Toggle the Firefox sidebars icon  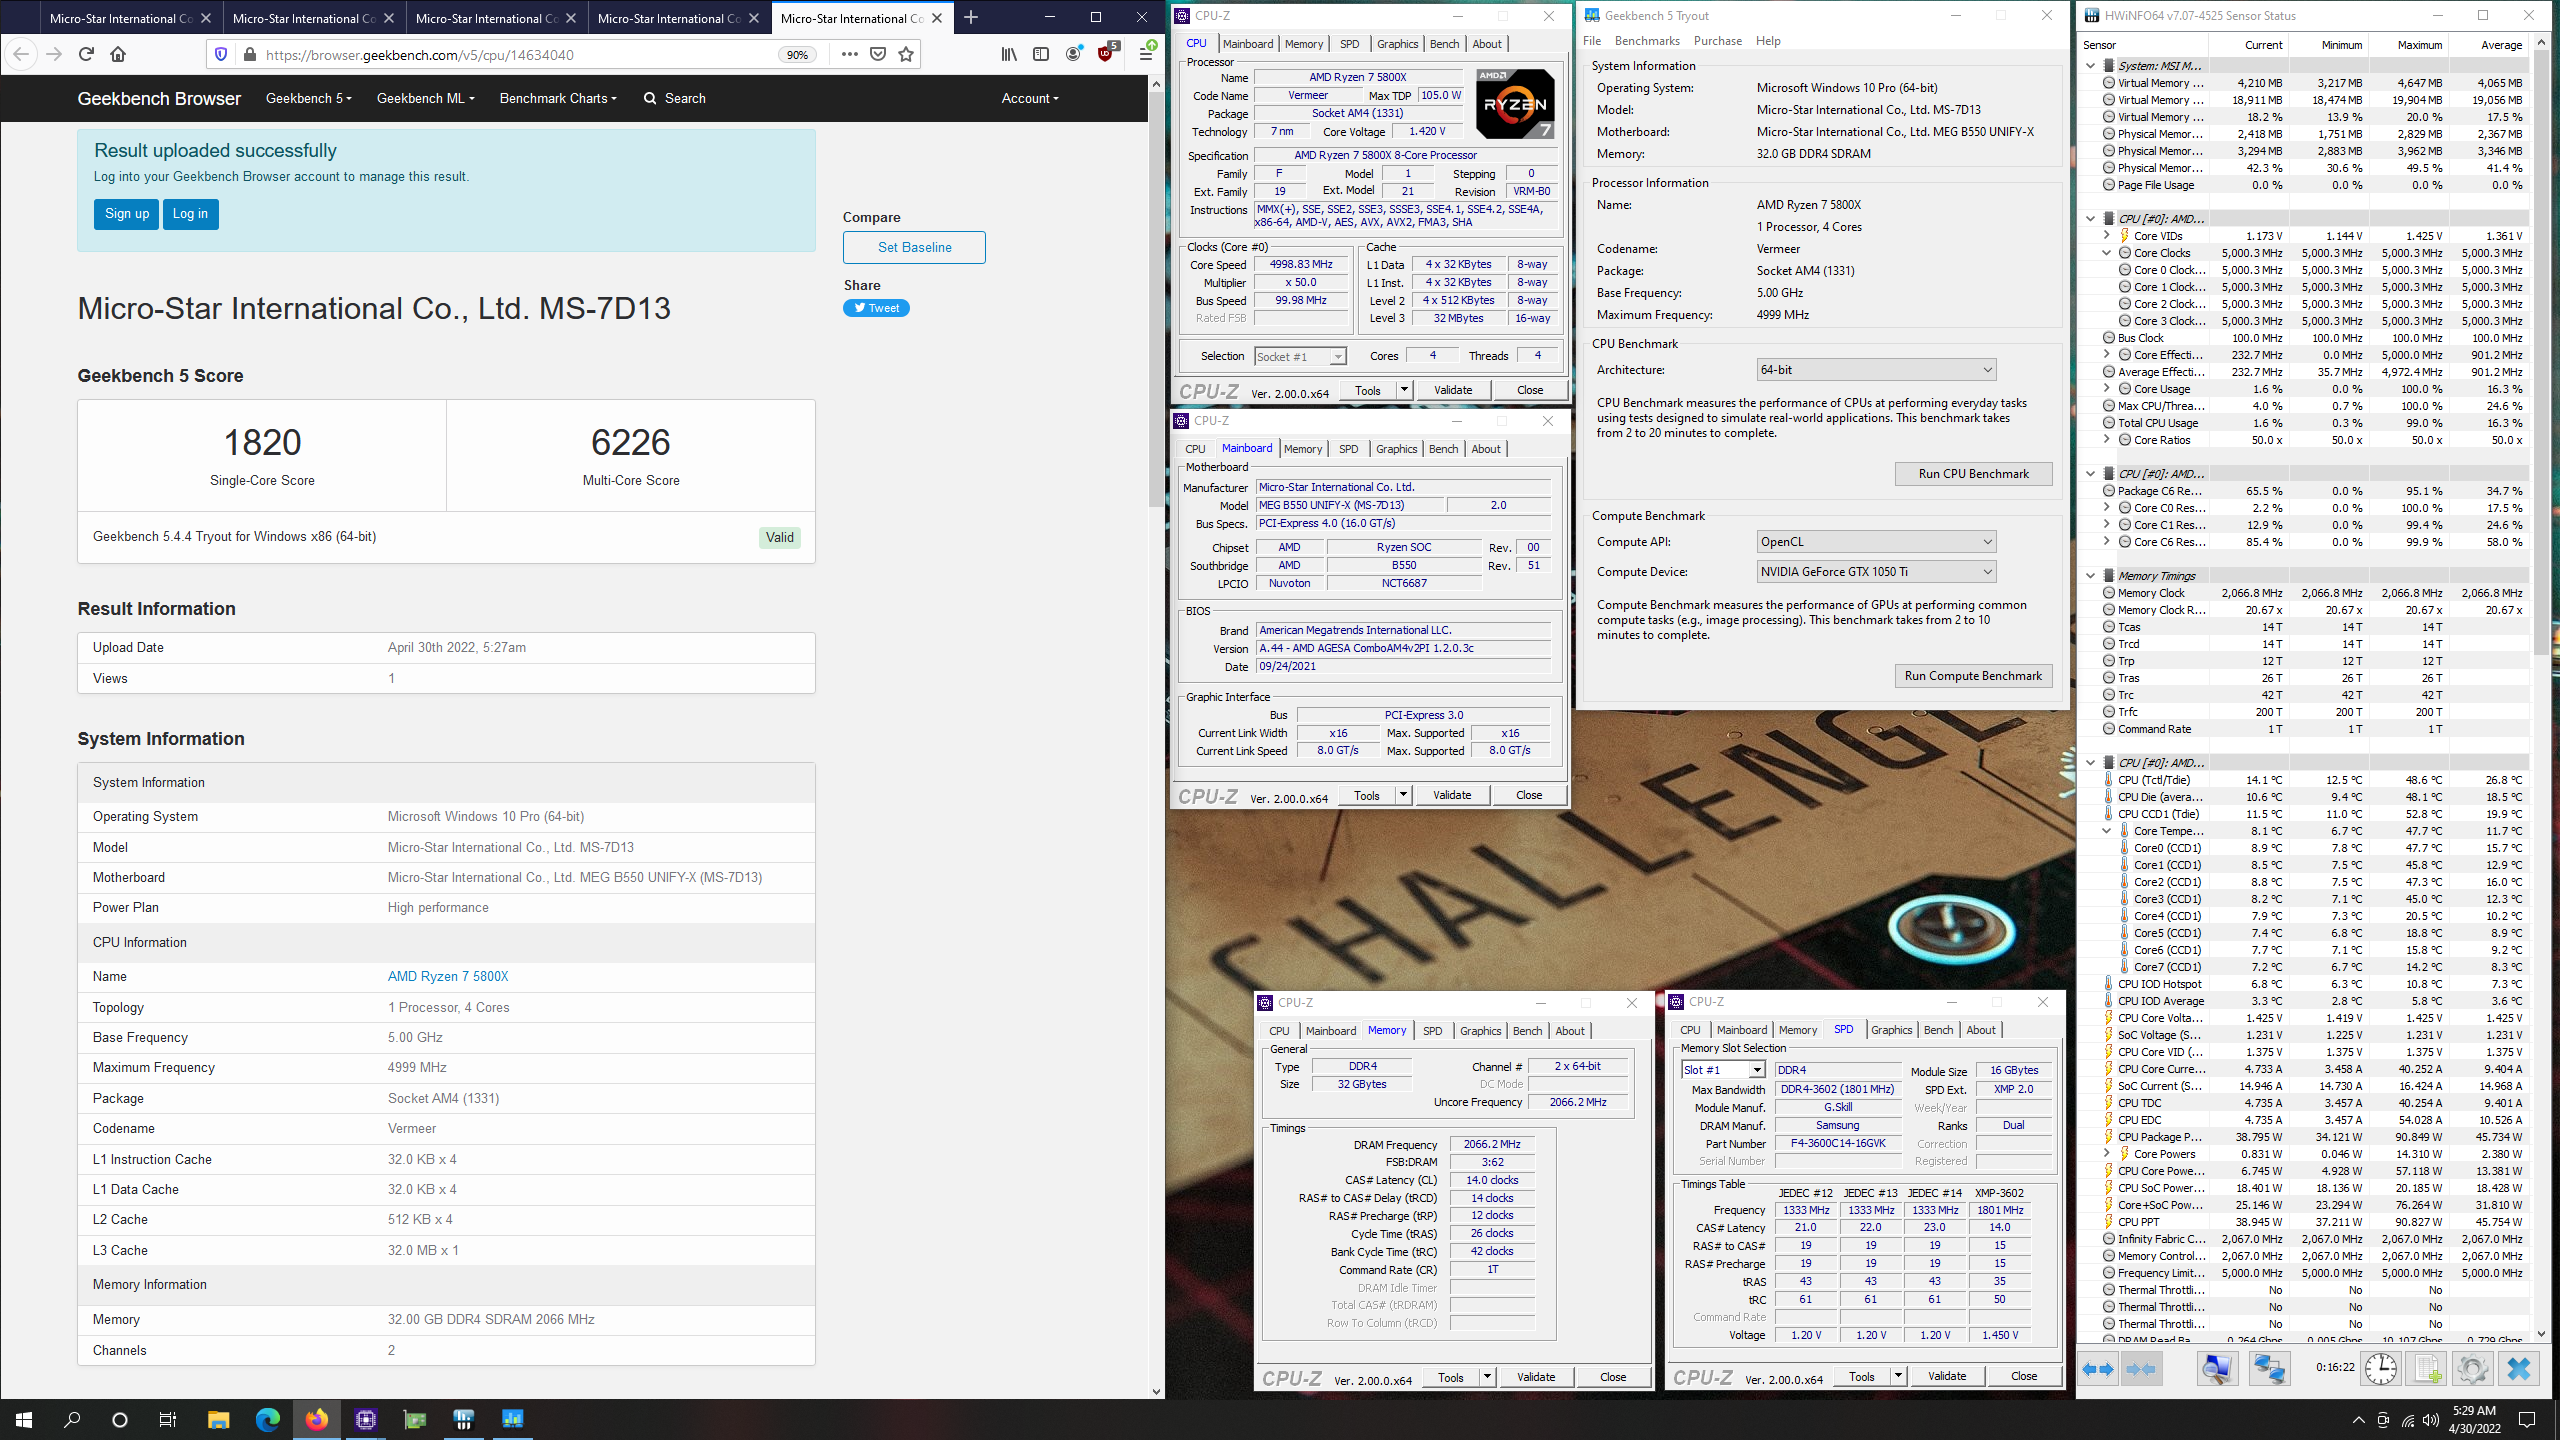click(1041, 55)
